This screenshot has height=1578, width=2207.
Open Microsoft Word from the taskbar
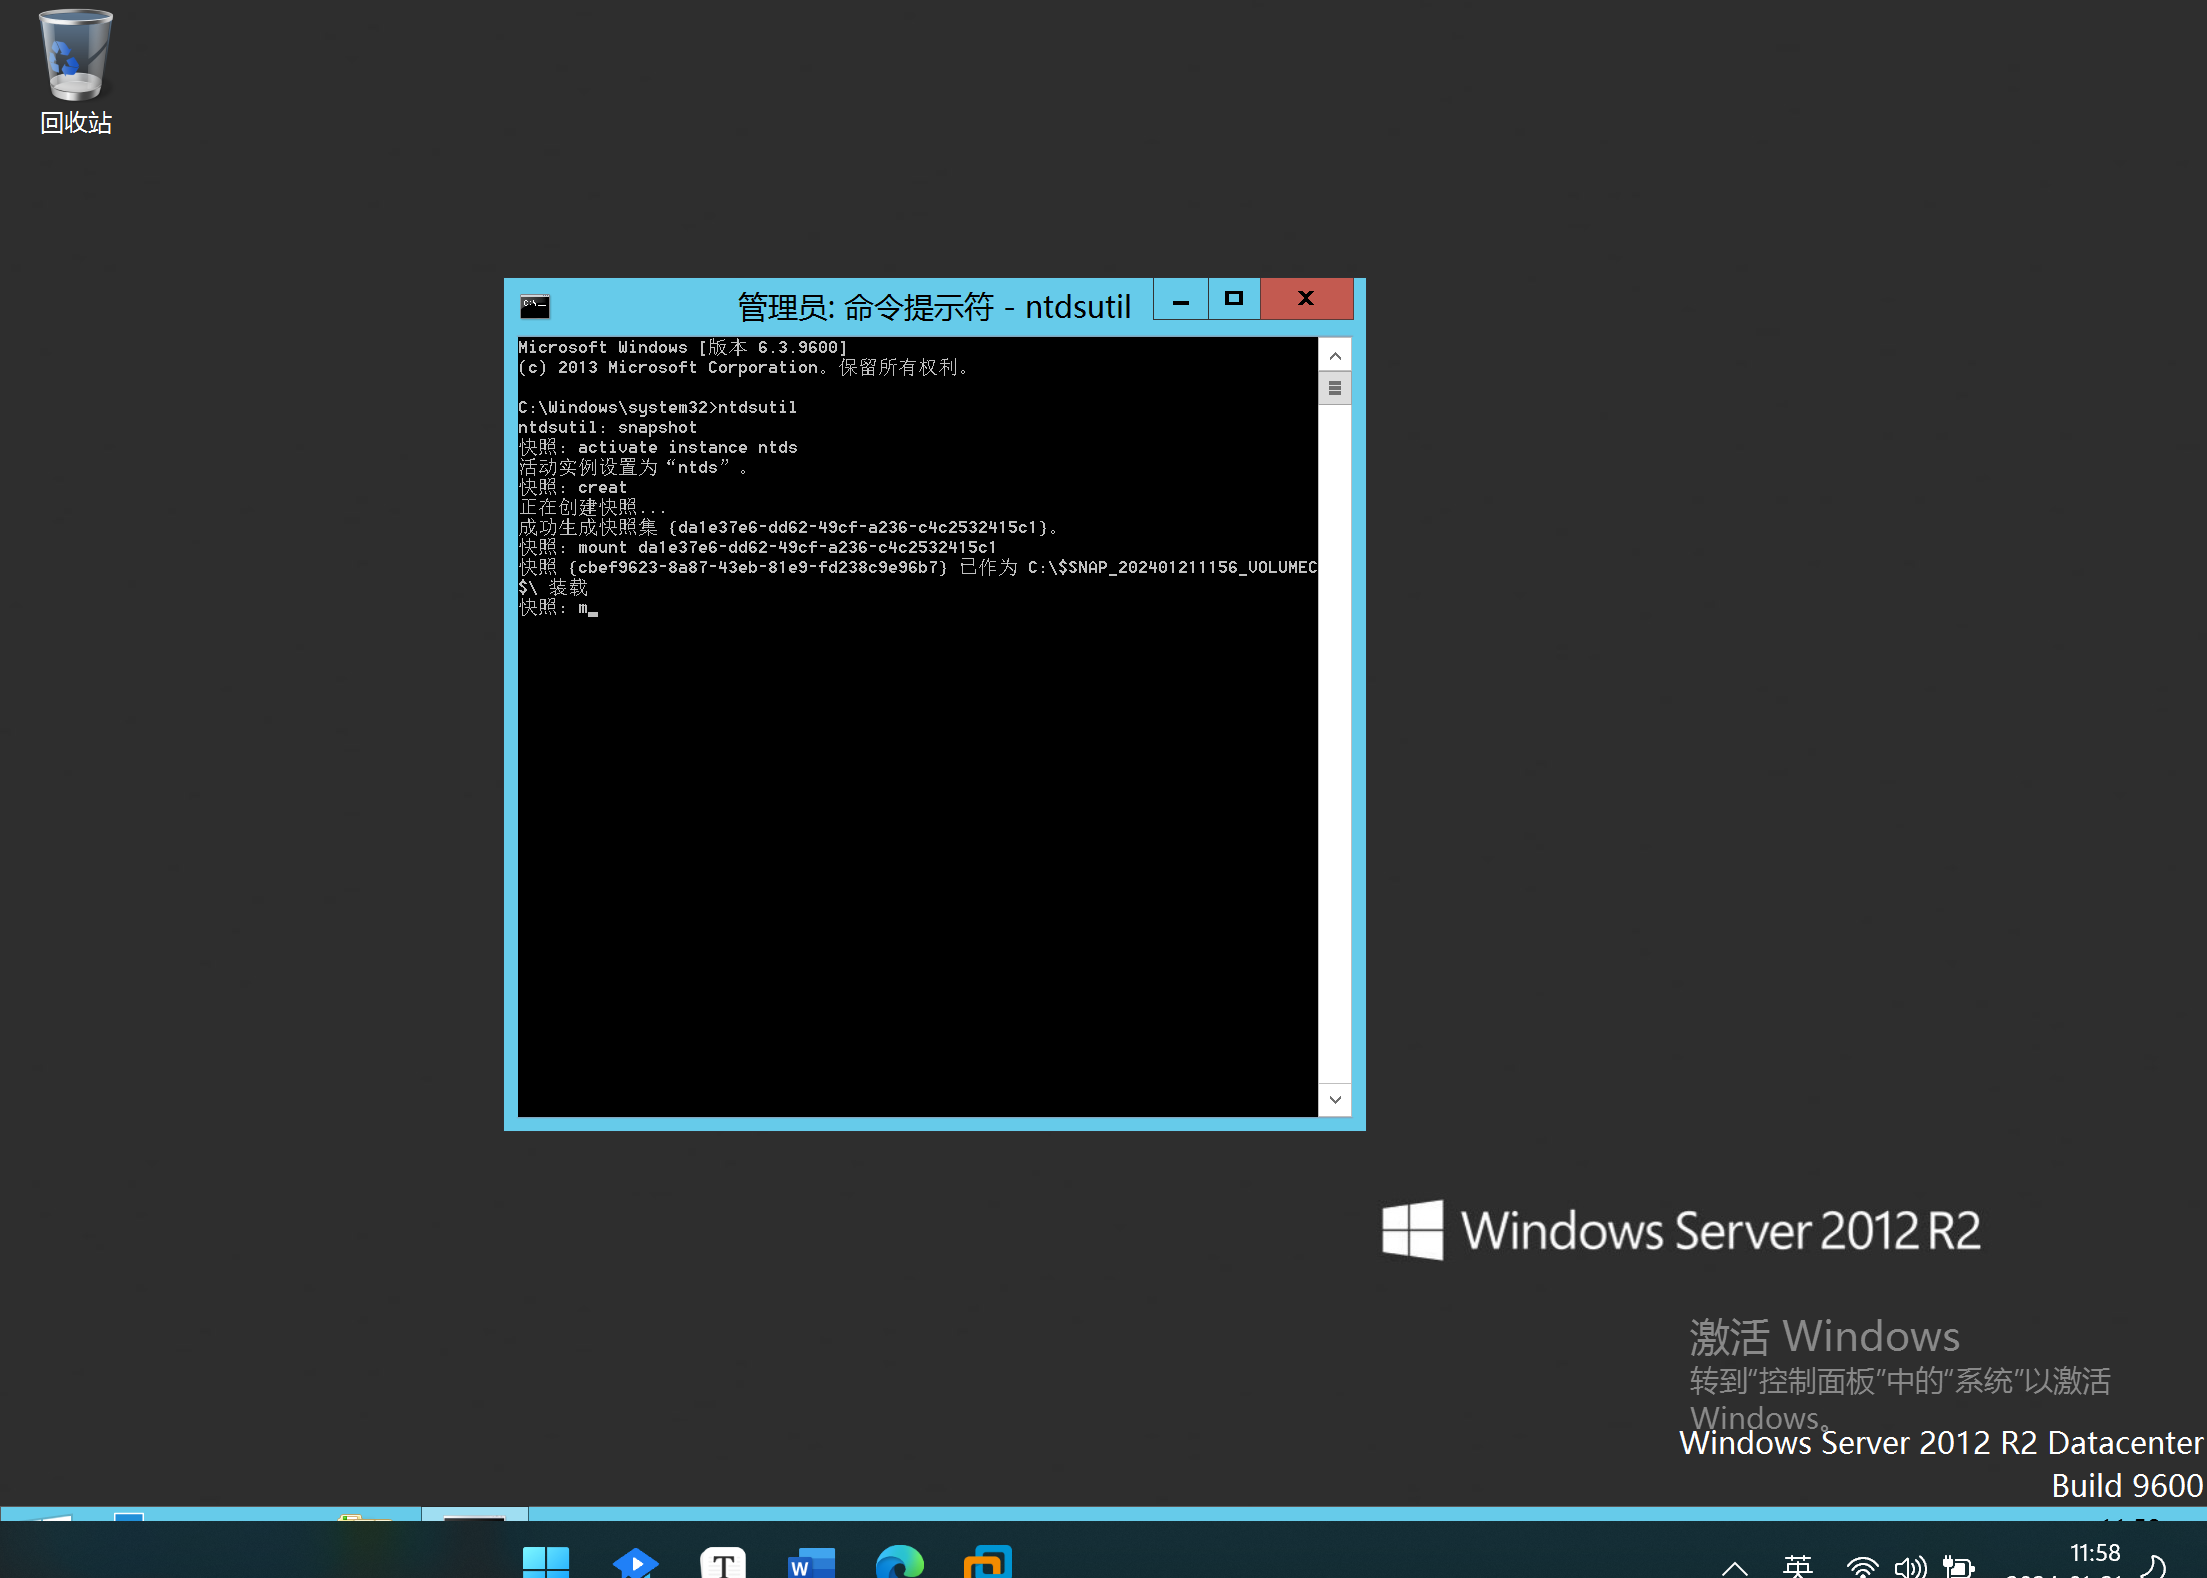click(811, 1562)
